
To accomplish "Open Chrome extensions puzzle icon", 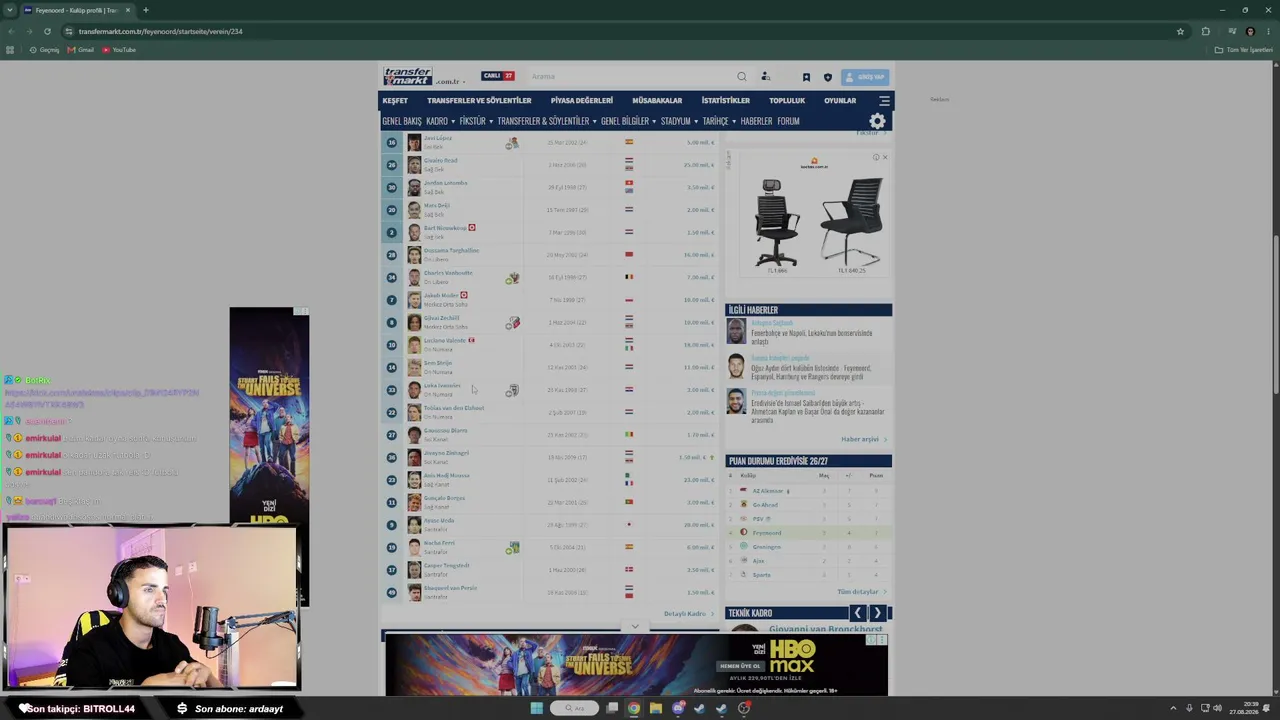I will [x=1205, y=31].
